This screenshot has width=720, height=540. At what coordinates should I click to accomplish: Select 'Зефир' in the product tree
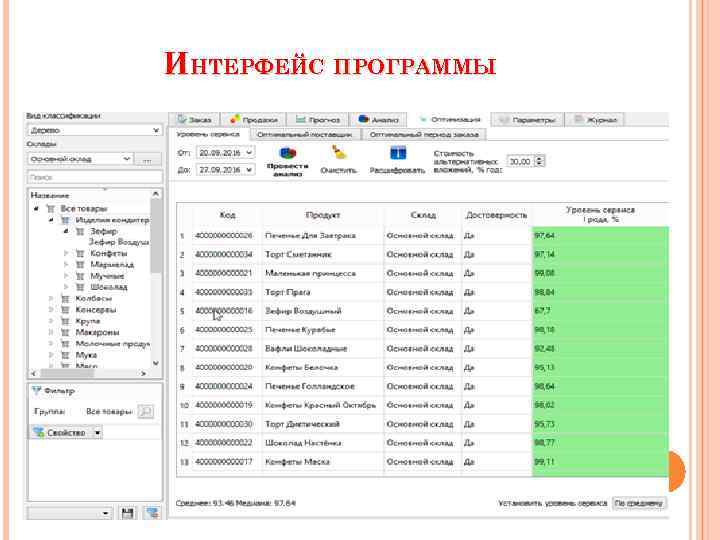click(104, 231)
